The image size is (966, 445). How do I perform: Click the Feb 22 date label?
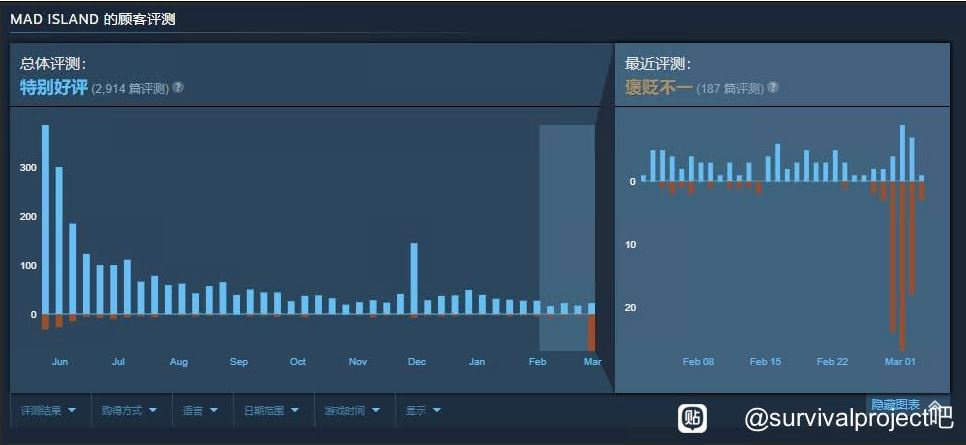[x=833, y=362]
